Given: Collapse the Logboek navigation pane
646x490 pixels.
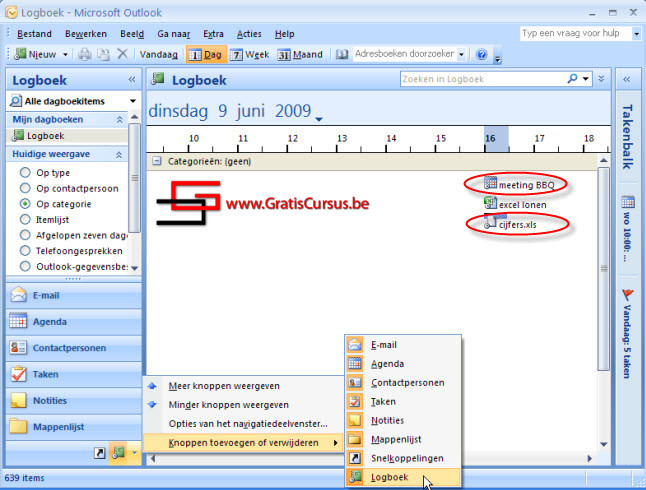Looking at the screenshot, I should point(132,80).
